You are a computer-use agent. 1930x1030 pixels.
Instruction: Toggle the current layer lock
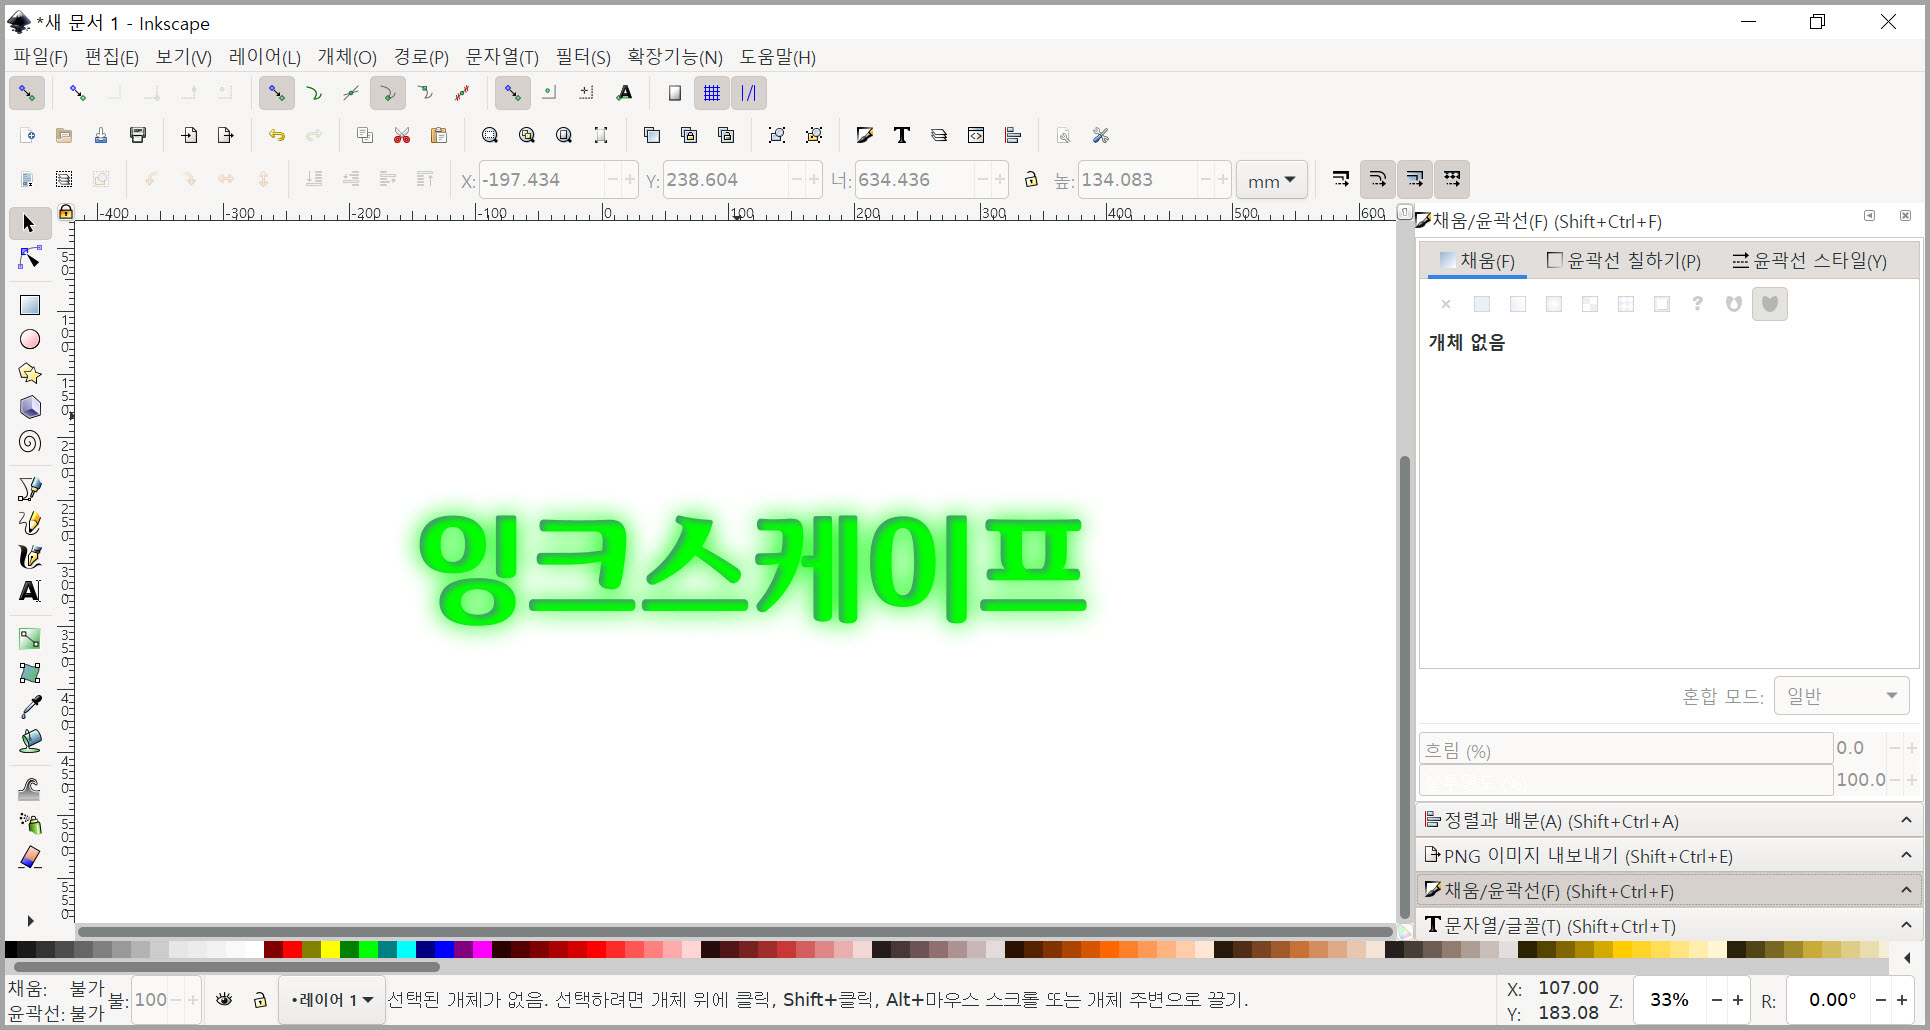[x=260, y=1000]
